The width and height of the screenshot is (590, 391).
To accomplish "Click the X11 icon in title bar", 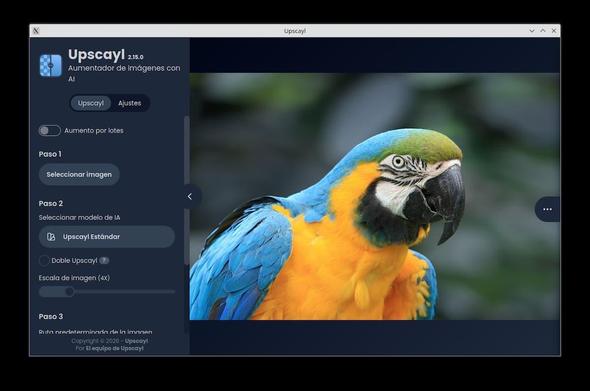I will click(x=36, y=31).
